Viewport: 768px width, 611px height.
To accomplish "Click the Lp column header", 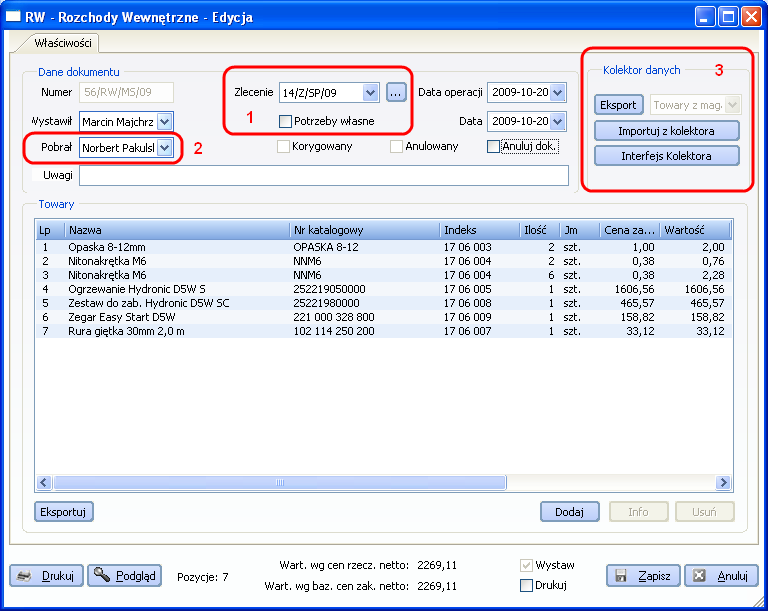I will coord(50,230).
